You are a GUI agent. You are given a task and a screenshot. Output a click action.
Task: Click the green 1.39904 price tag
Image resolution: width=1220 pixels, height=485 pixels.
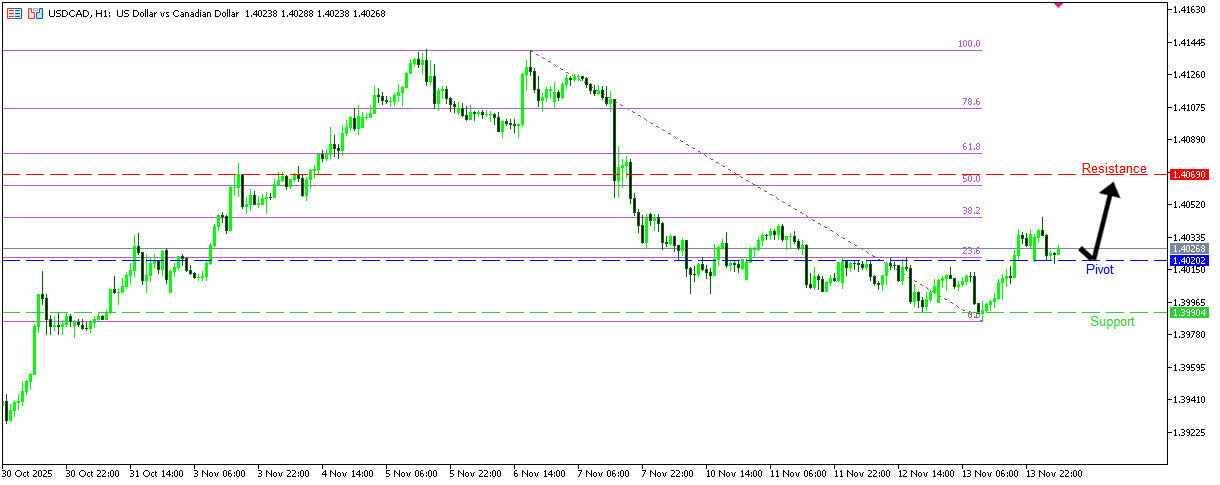click(1189, 313)
